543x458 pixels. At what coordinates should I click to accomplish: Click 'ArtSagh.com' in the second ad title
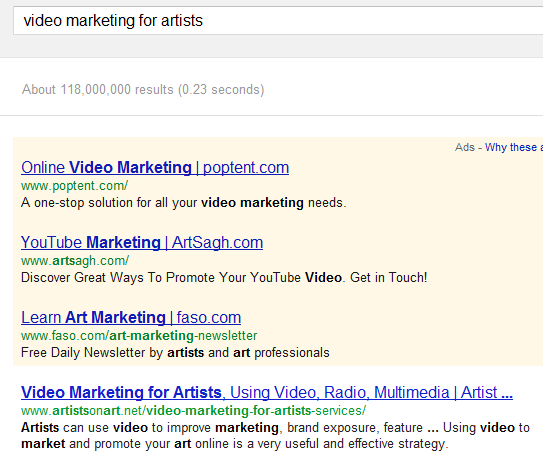click(x=217, y=243)
